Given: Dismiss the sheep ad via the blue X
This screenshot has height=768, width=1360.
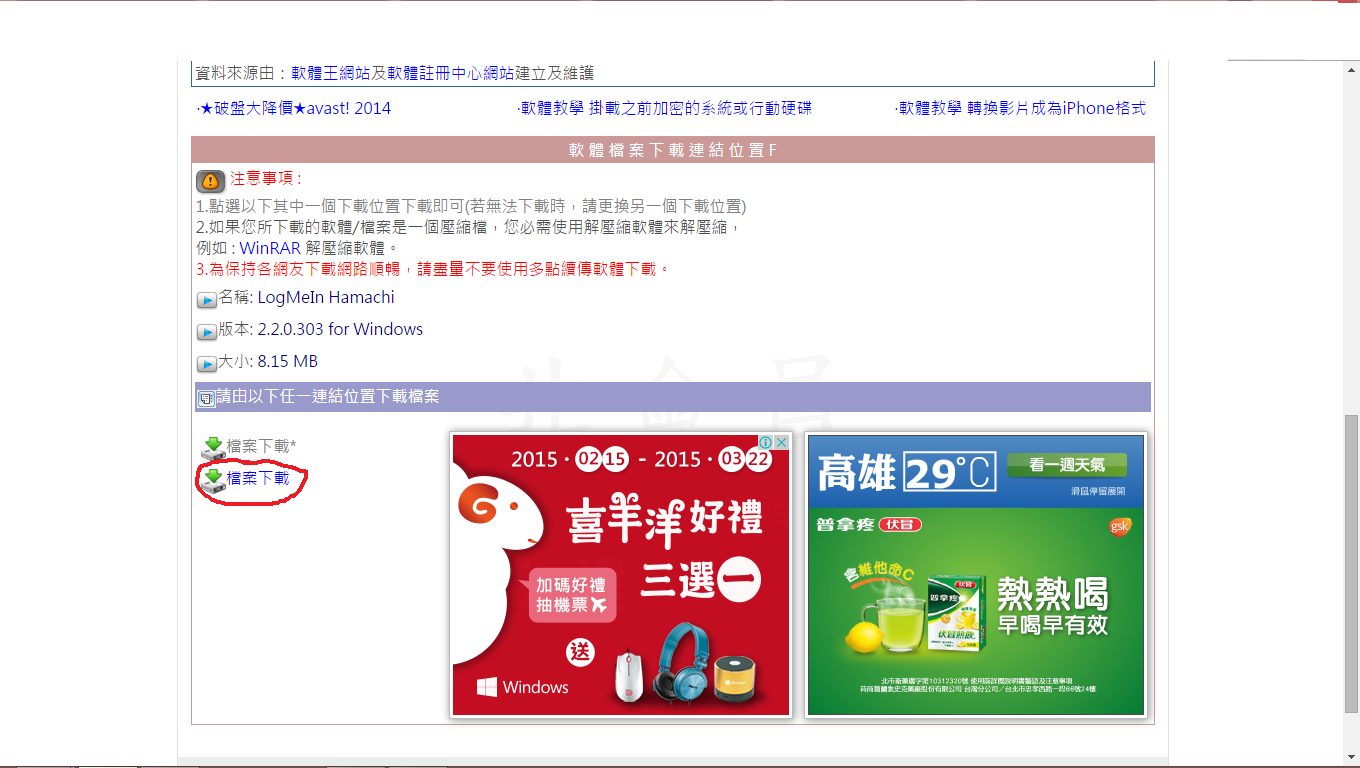Looking at the screenshot, I should click(x=780, y=443).
